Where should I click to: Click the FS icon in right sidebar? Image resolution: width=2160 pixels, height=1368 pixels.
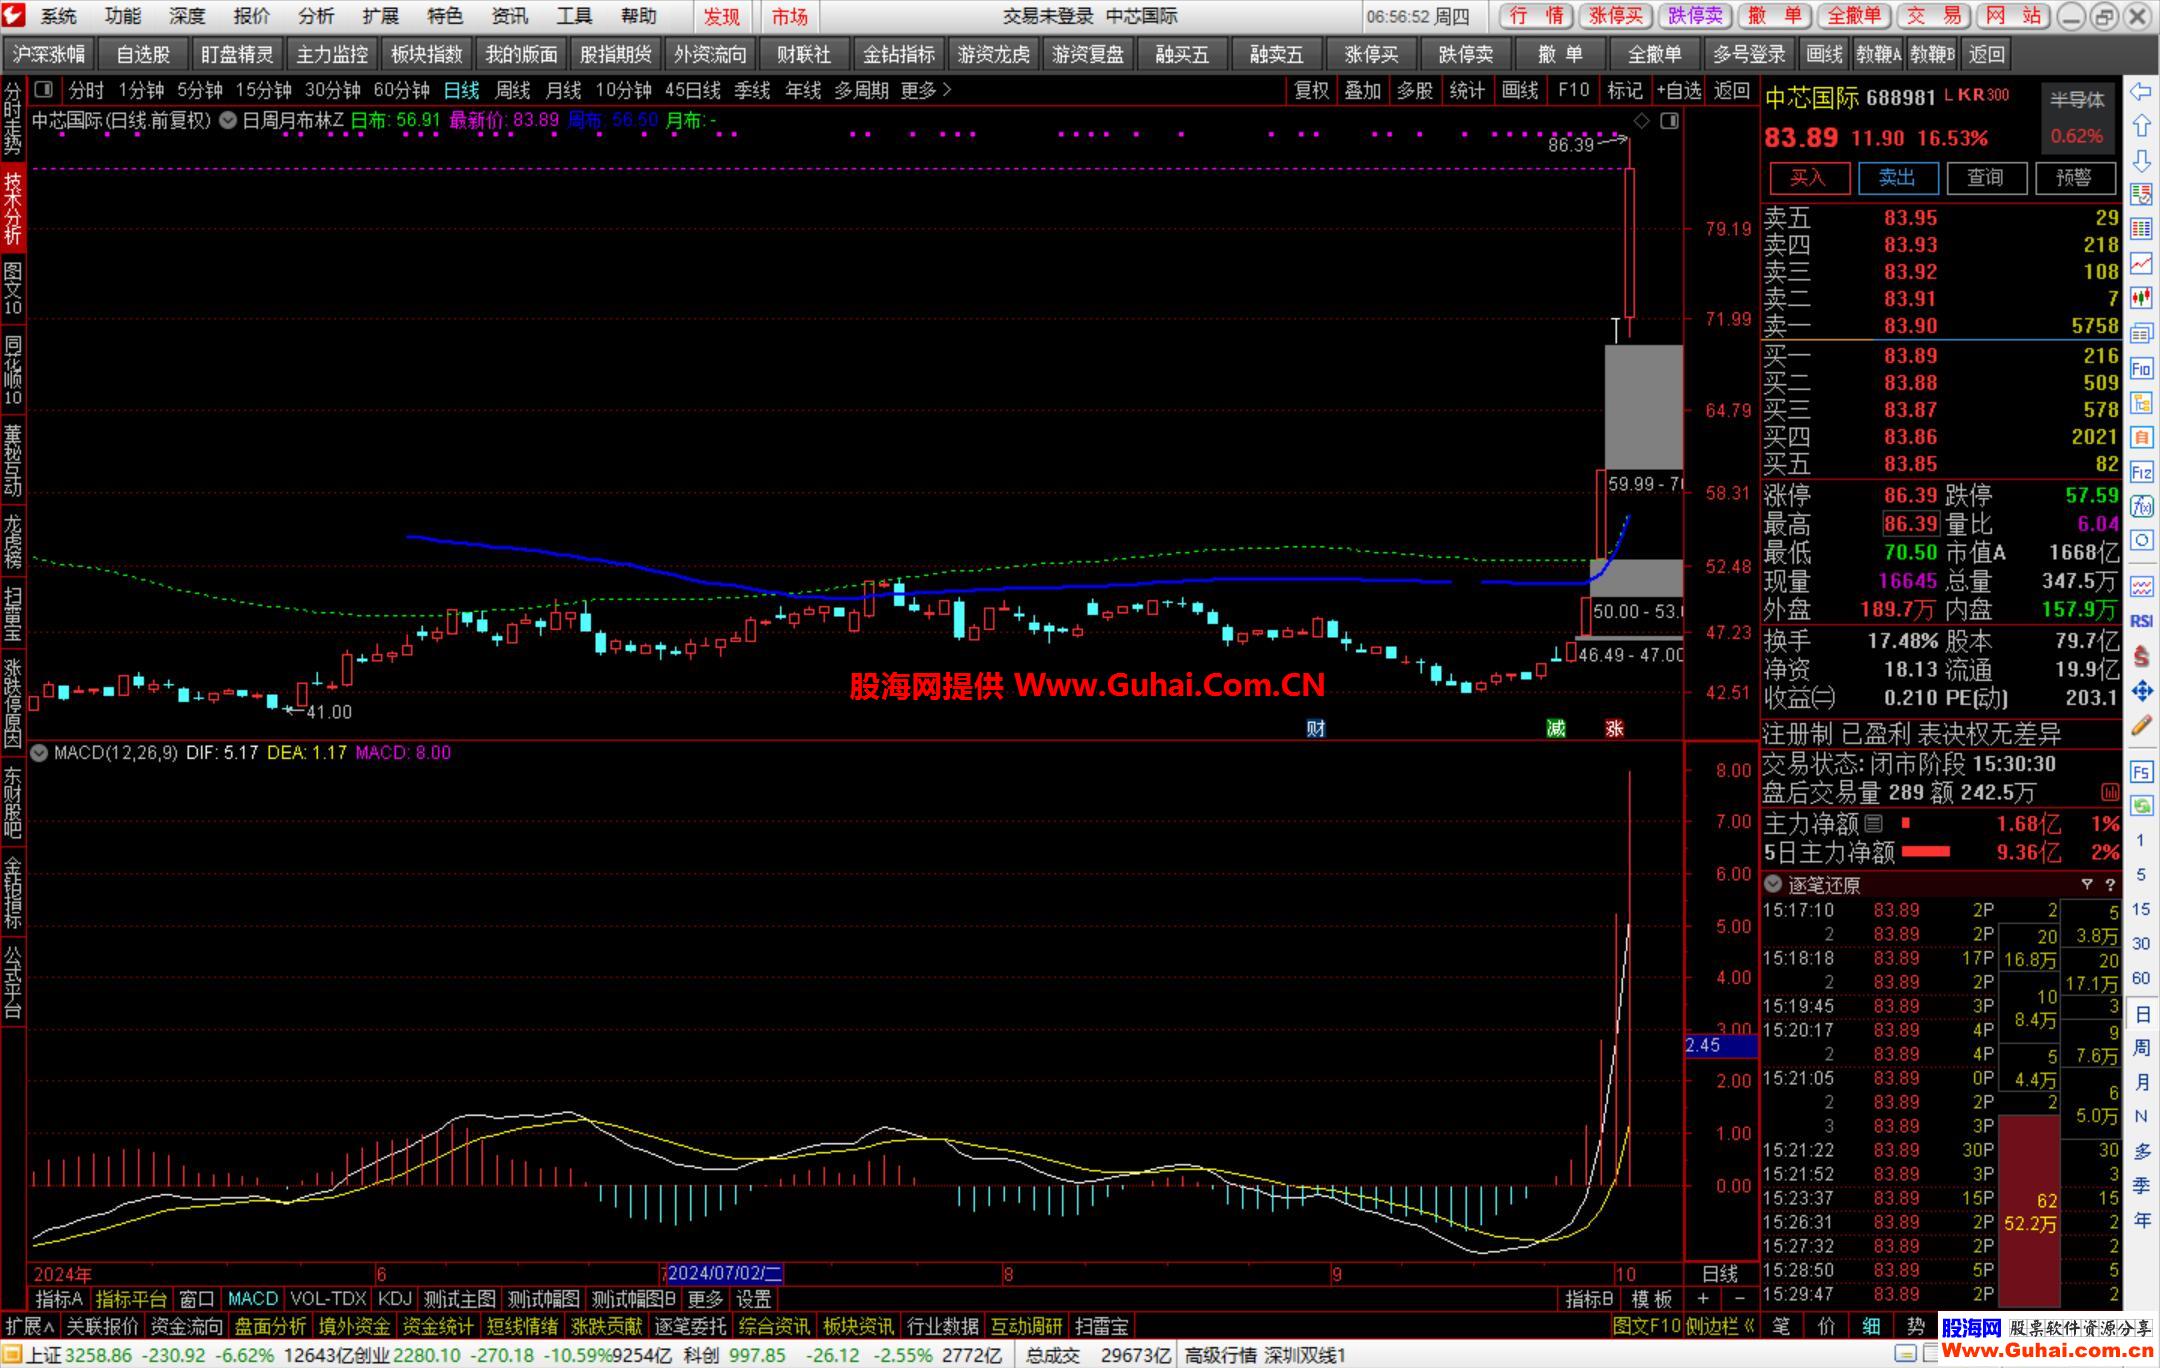2141,772
